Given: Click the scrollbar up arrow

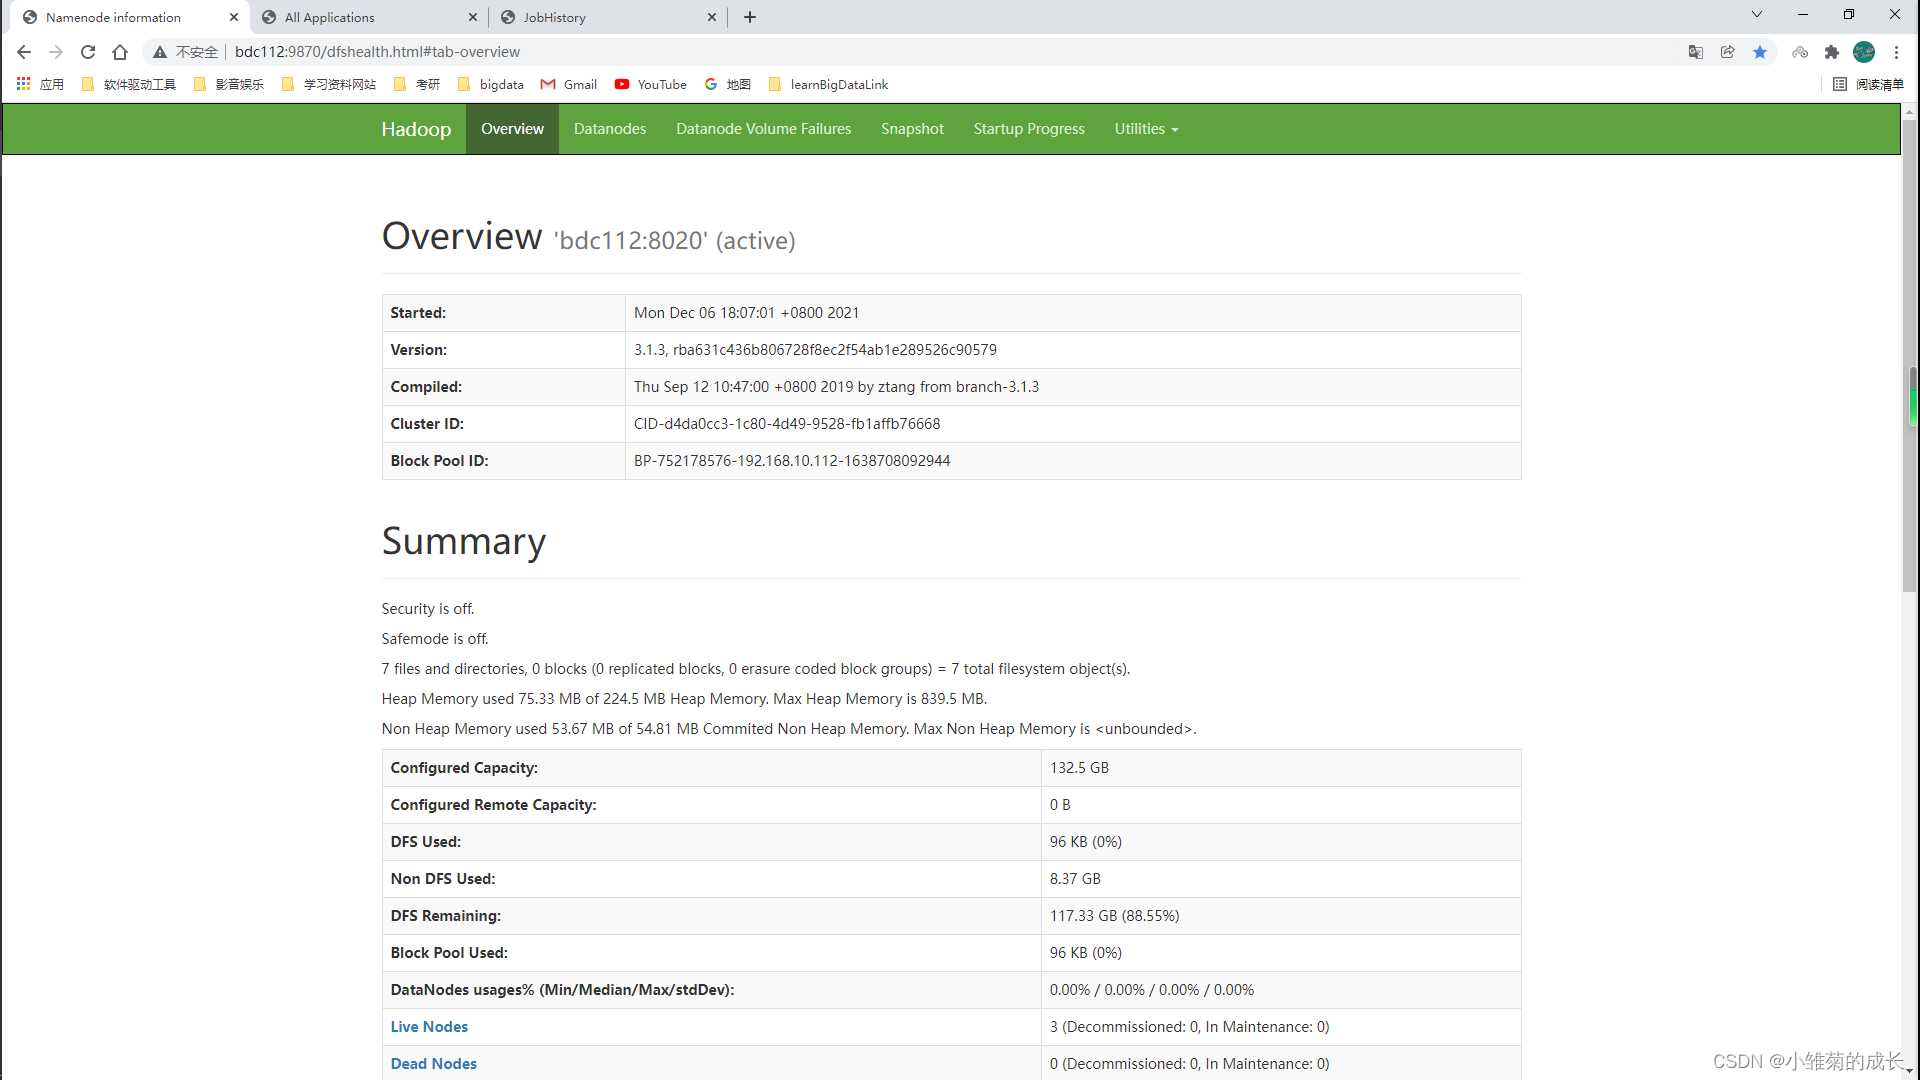Looking at the screenshot, I should coord(1910,111).
